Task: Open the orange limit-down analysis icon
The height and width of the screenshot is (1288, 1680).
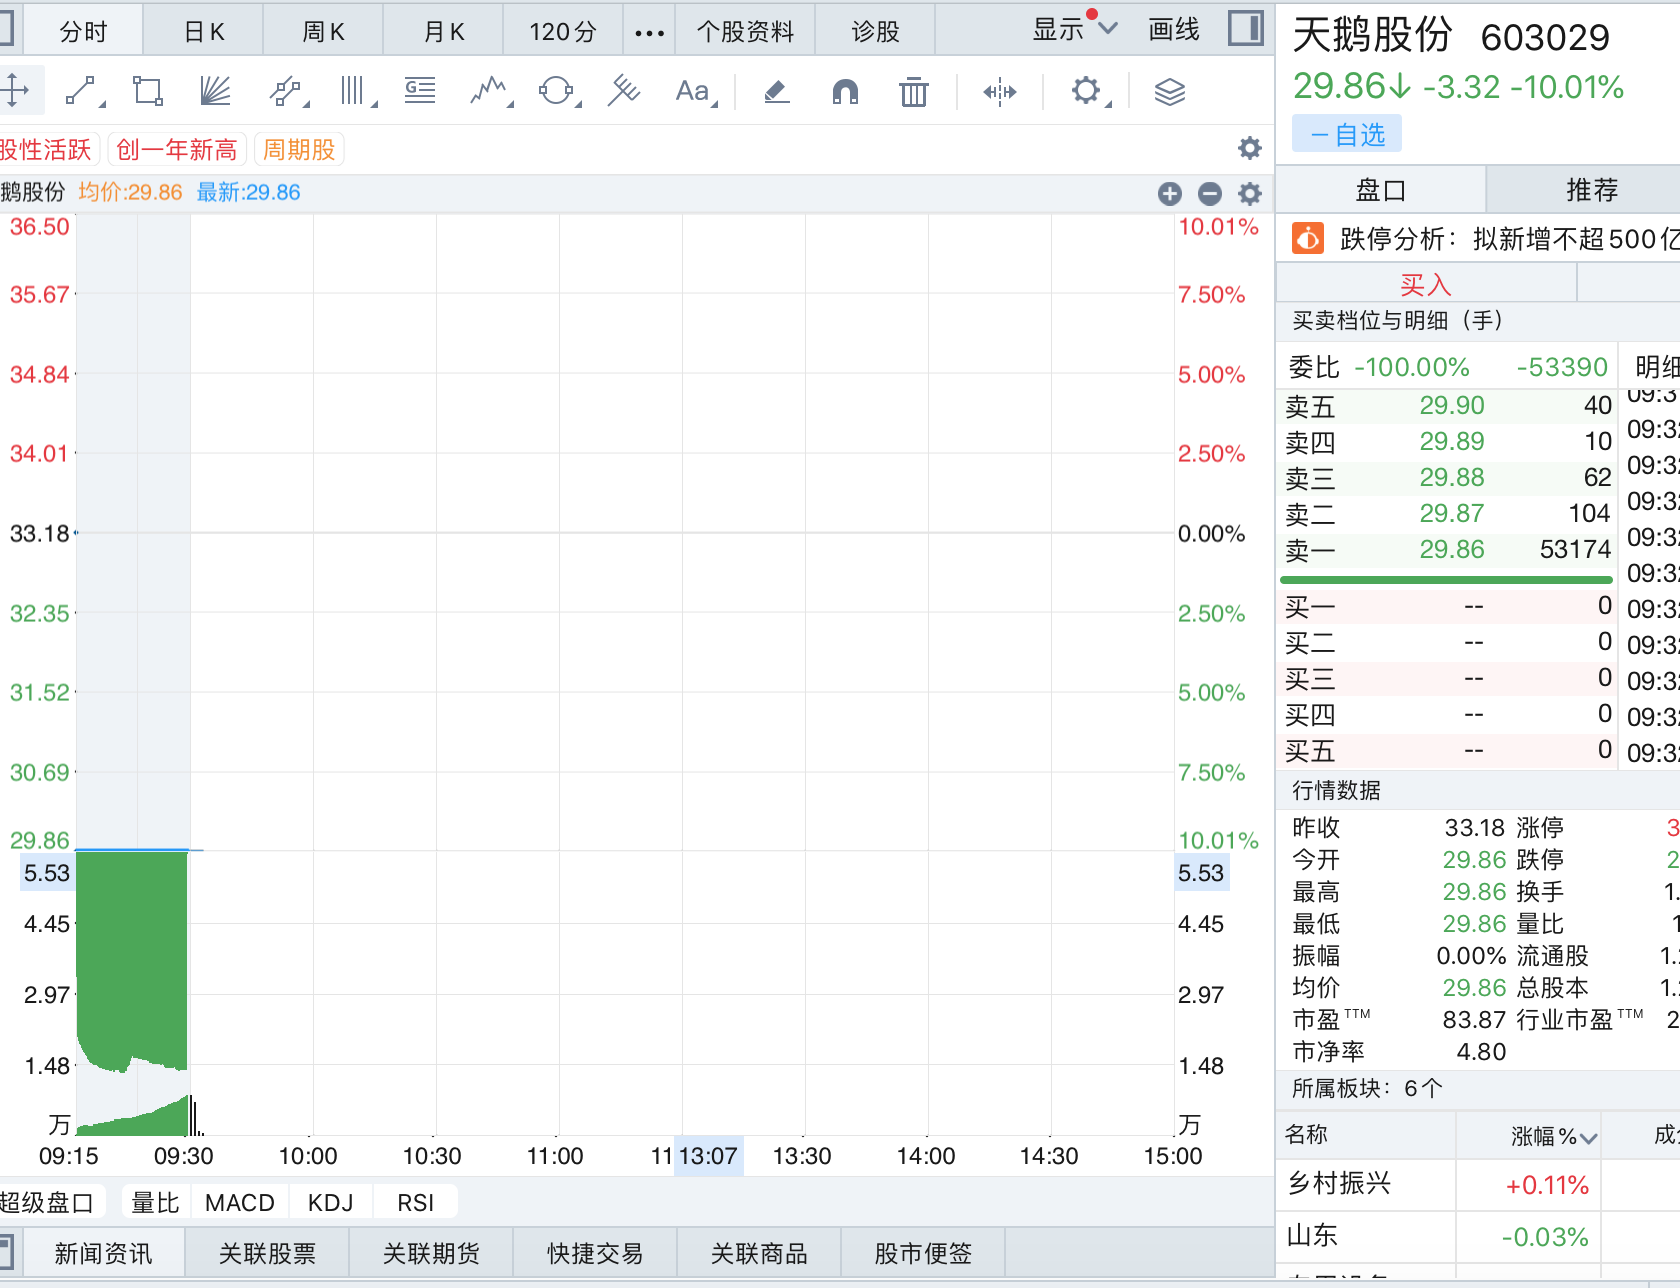Action: coord(1307,238)
